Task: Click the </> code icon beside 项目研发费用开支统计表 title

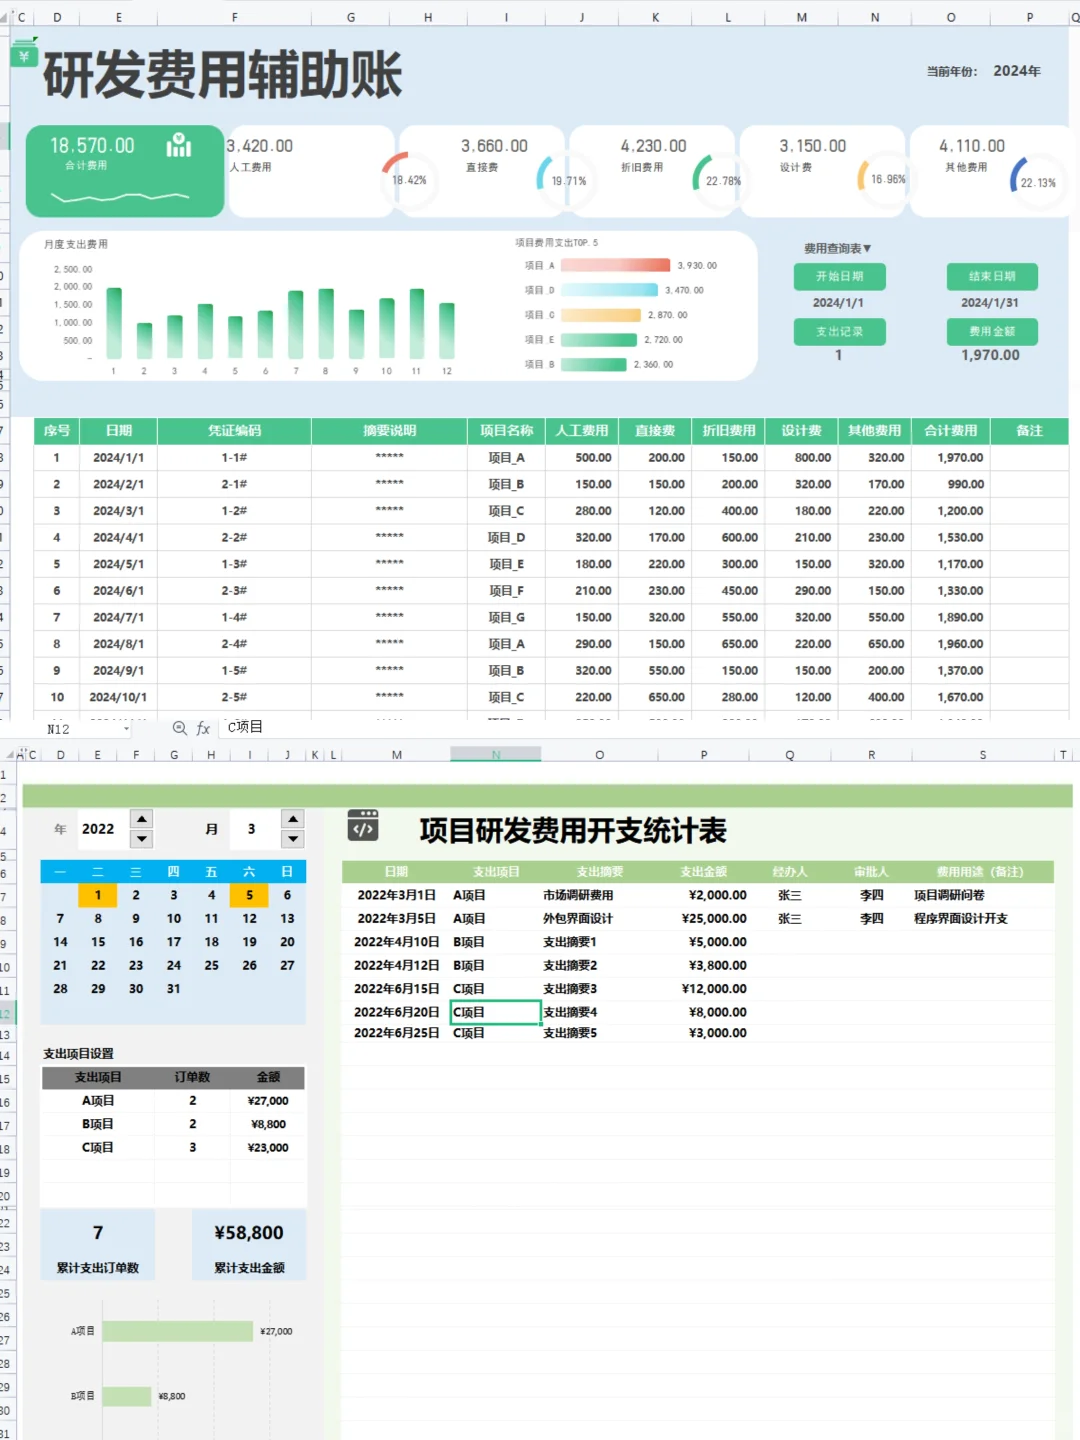Action: click(362, 826)
